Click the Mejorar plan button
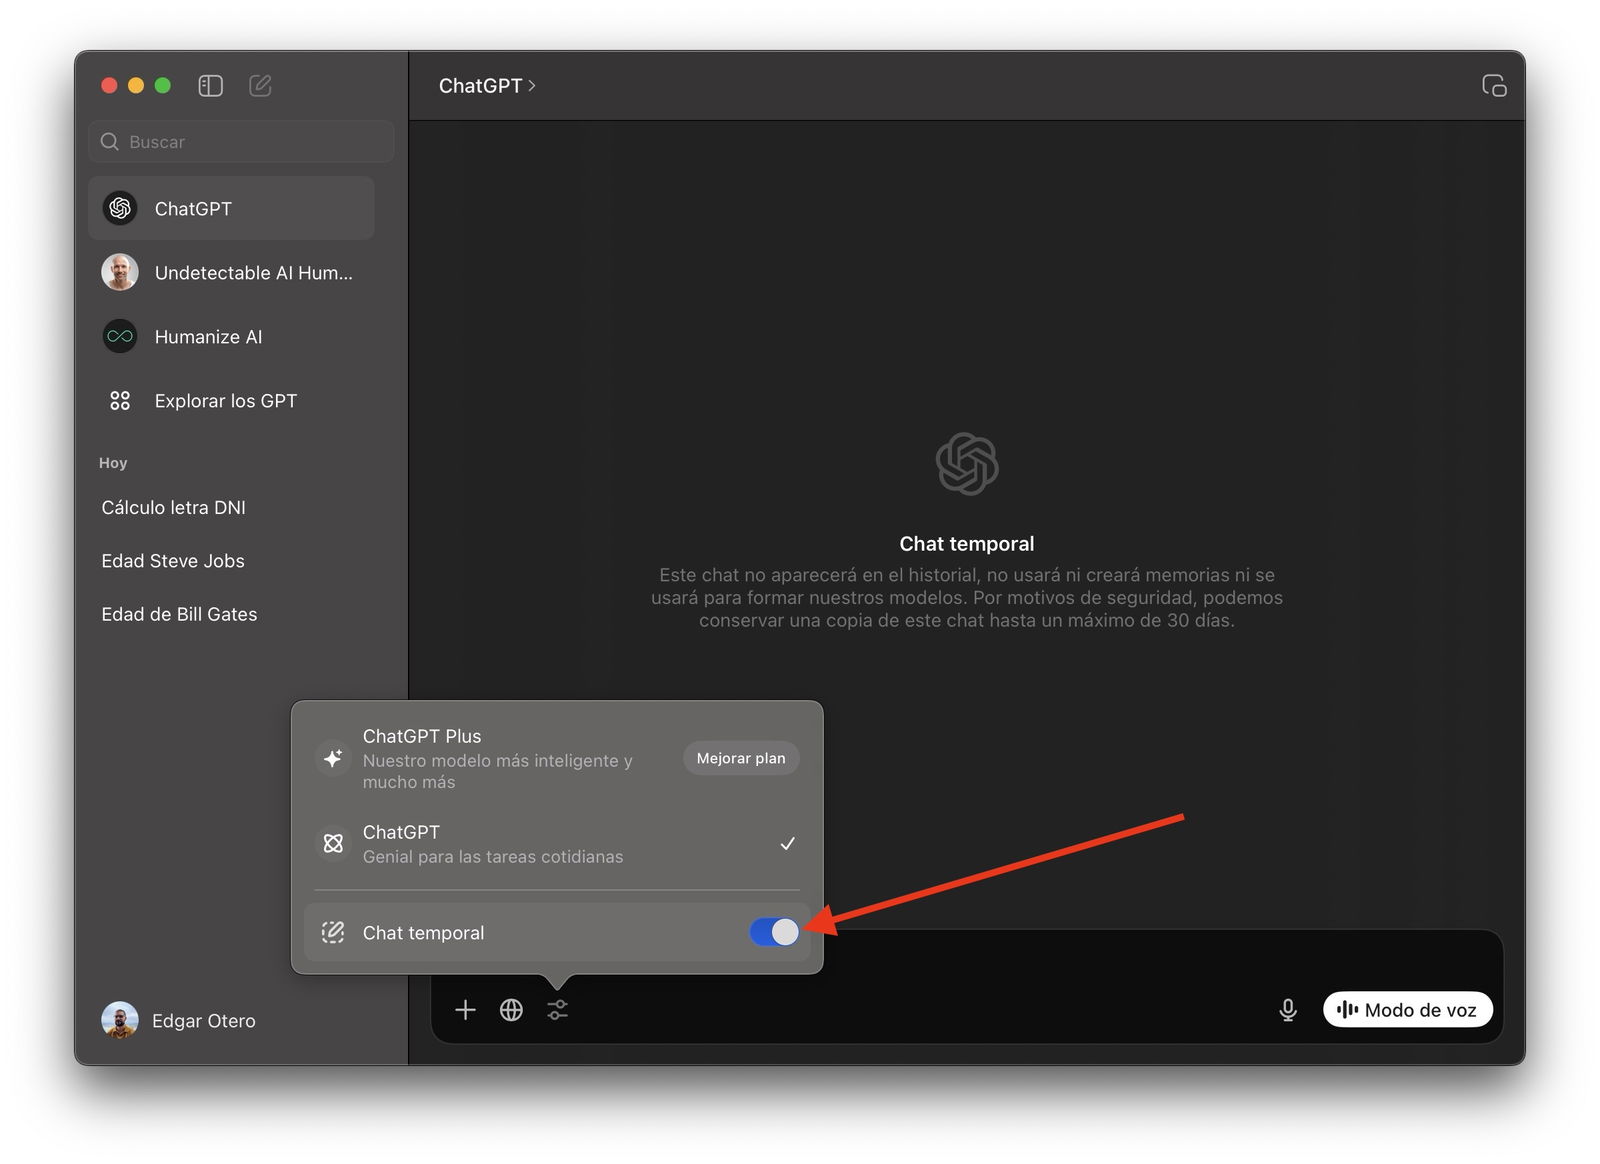Screen dimensions: 1600x1164 (x=741, y=758)
